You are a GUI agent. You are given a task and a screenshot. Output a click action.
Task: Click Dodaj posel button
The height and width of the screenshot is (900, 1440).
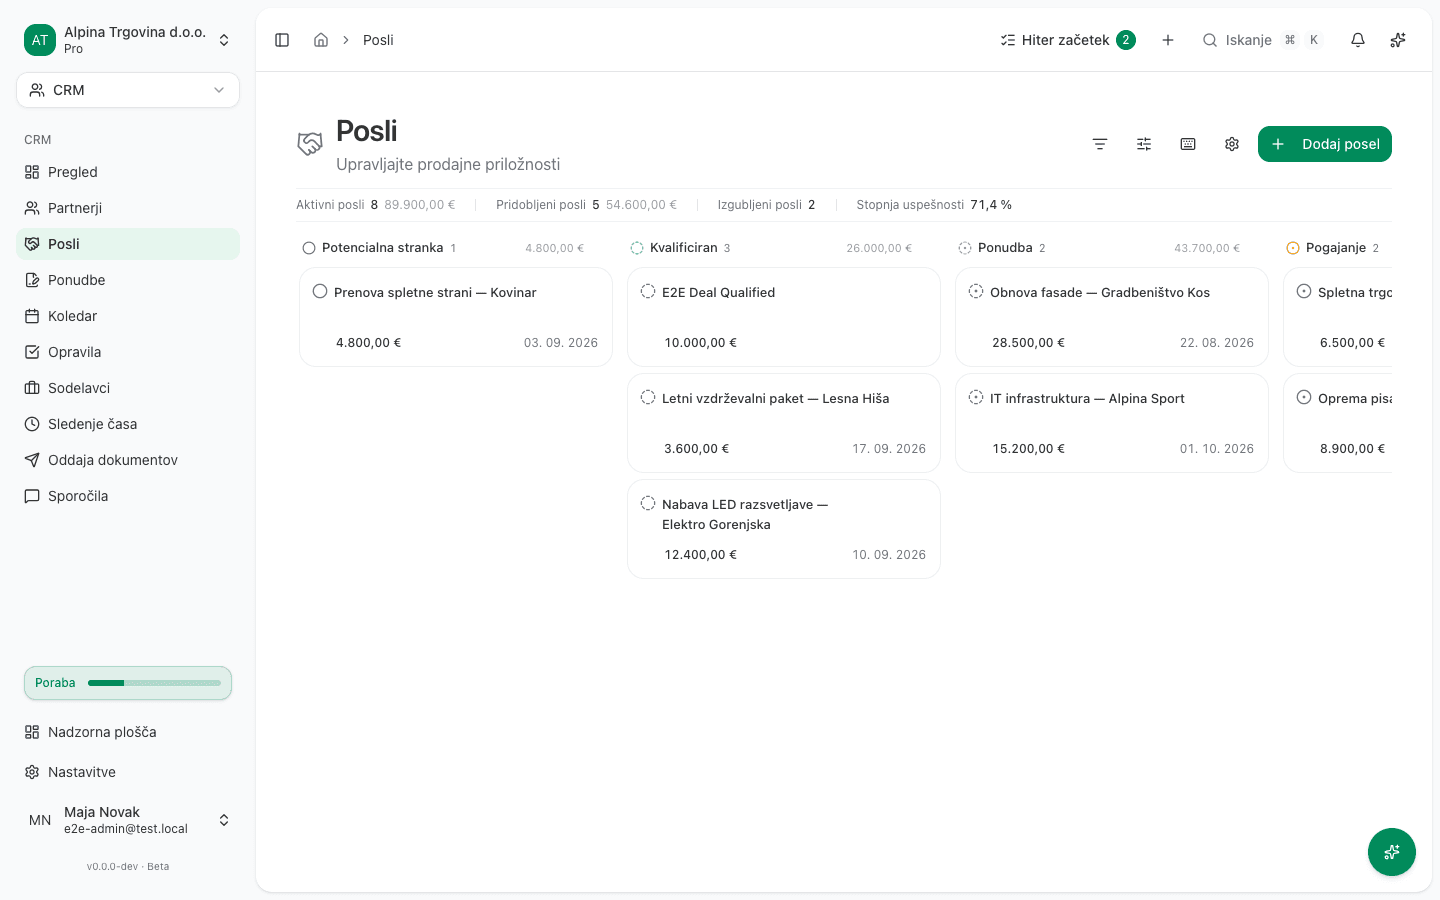[x=1325, y=144]
